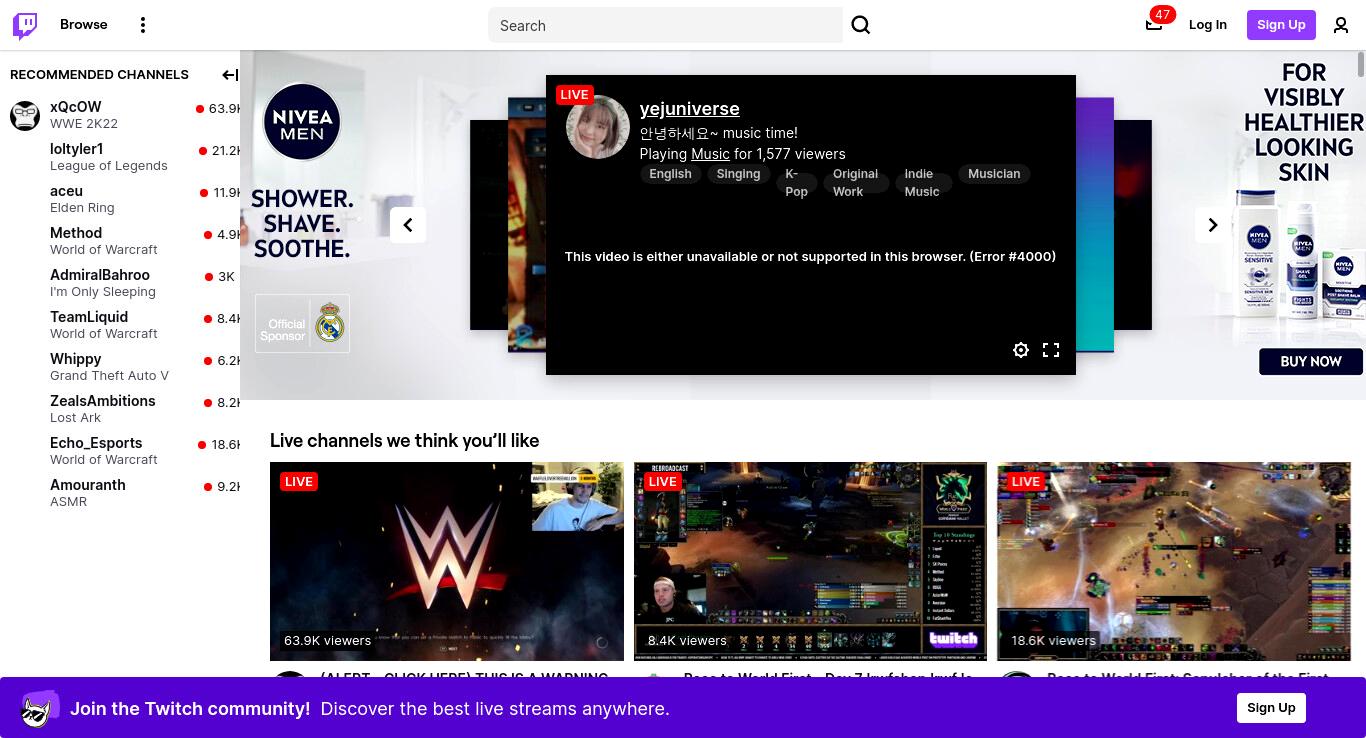Select the English tag

coord(670,174)
